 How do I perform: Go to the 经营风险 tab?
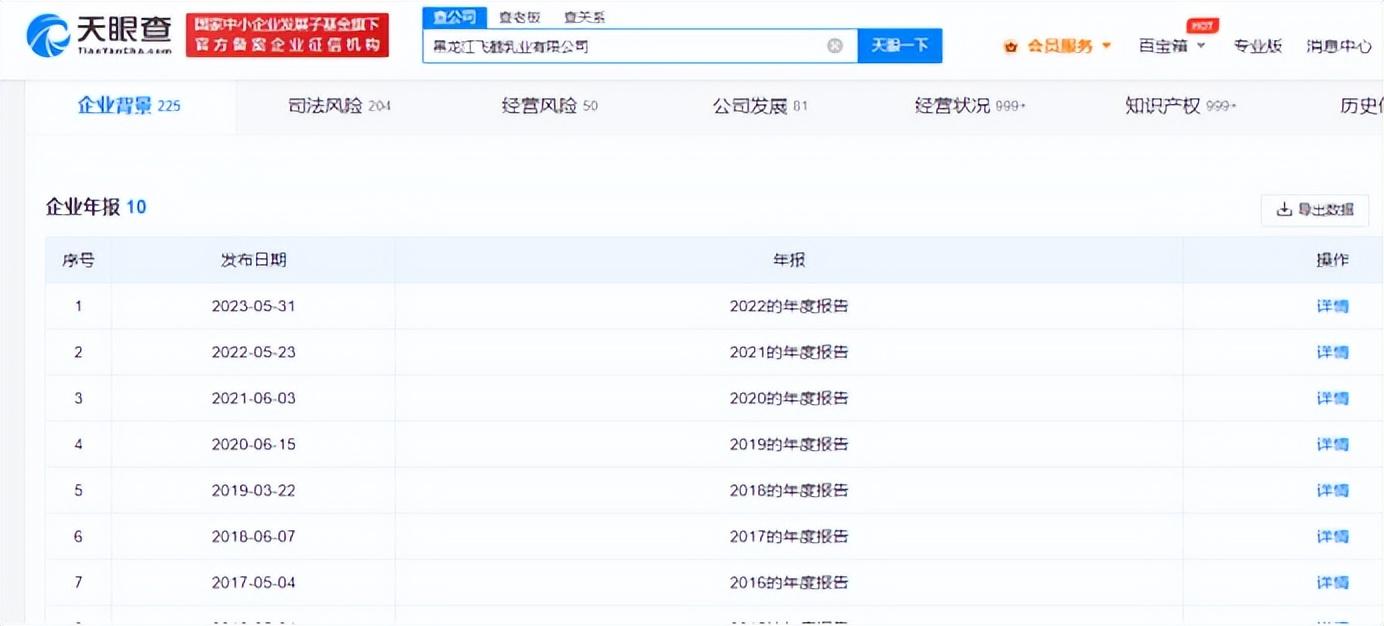[549, 106]
